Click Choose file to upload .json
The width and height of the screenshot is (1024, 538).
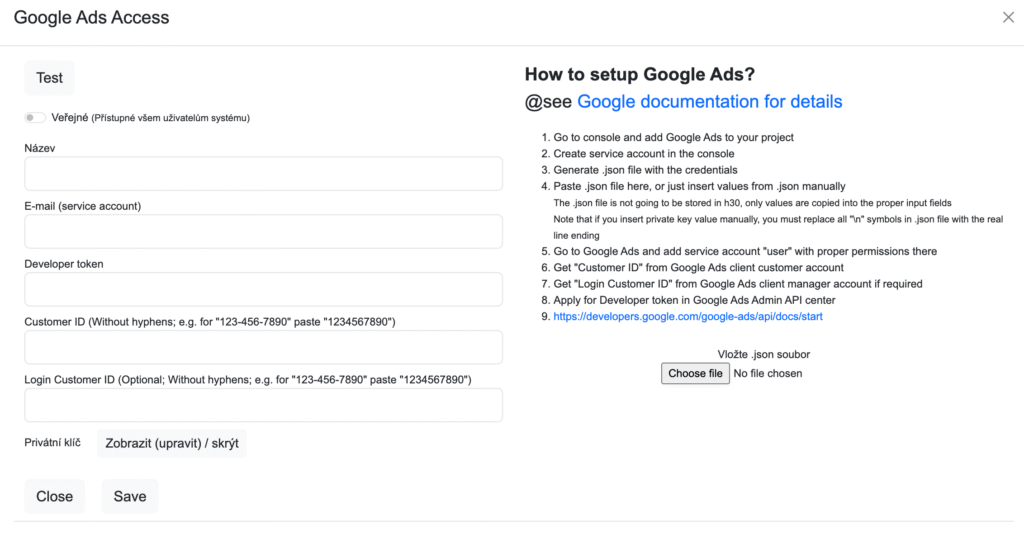pos(695,373)
